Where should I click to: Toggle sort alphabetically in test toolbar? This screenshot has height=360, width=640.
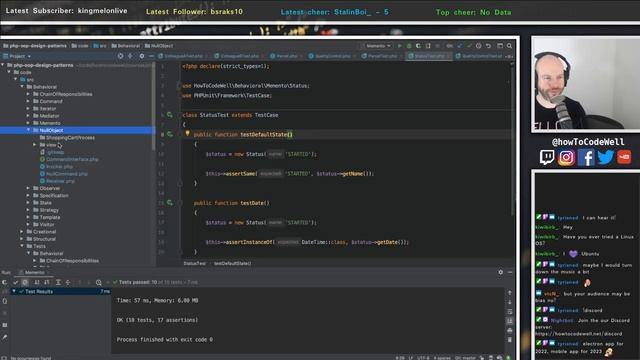(x=37, y=282)
